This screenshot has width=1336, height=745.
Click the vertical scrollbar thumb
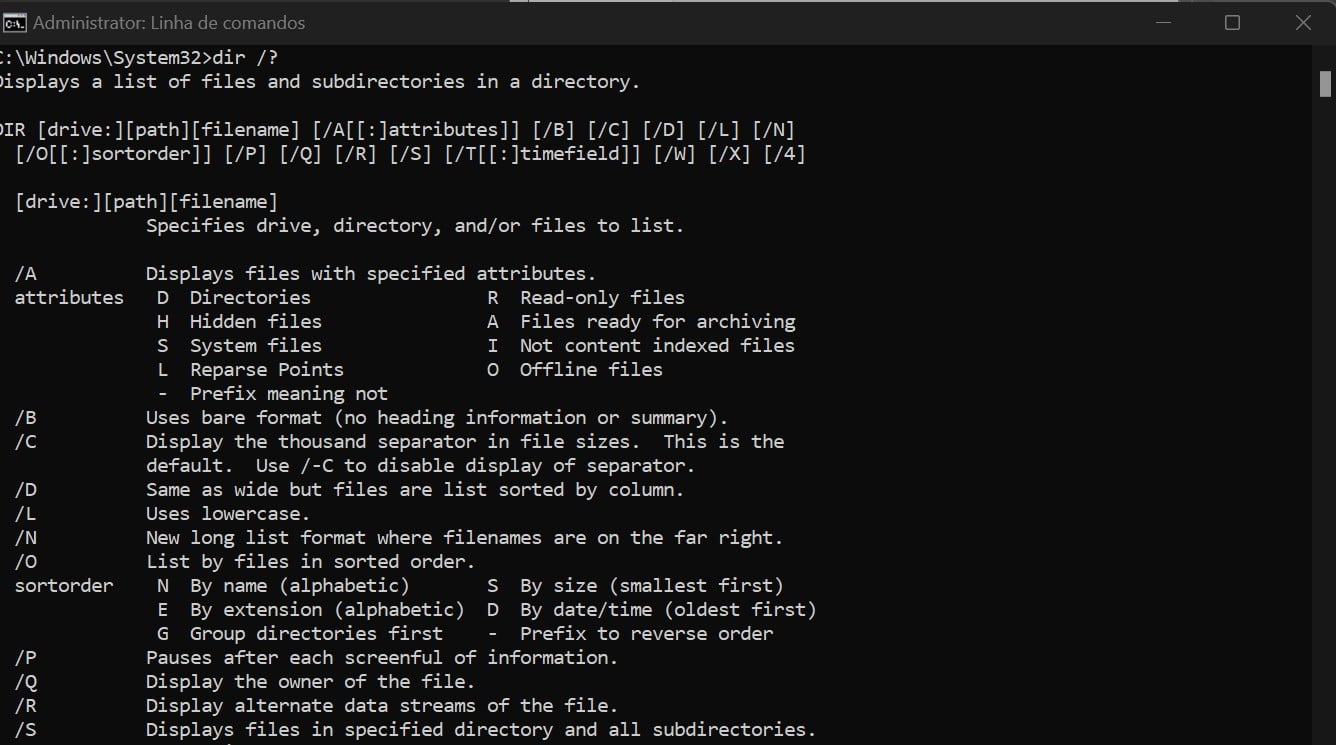(1324, 84)
